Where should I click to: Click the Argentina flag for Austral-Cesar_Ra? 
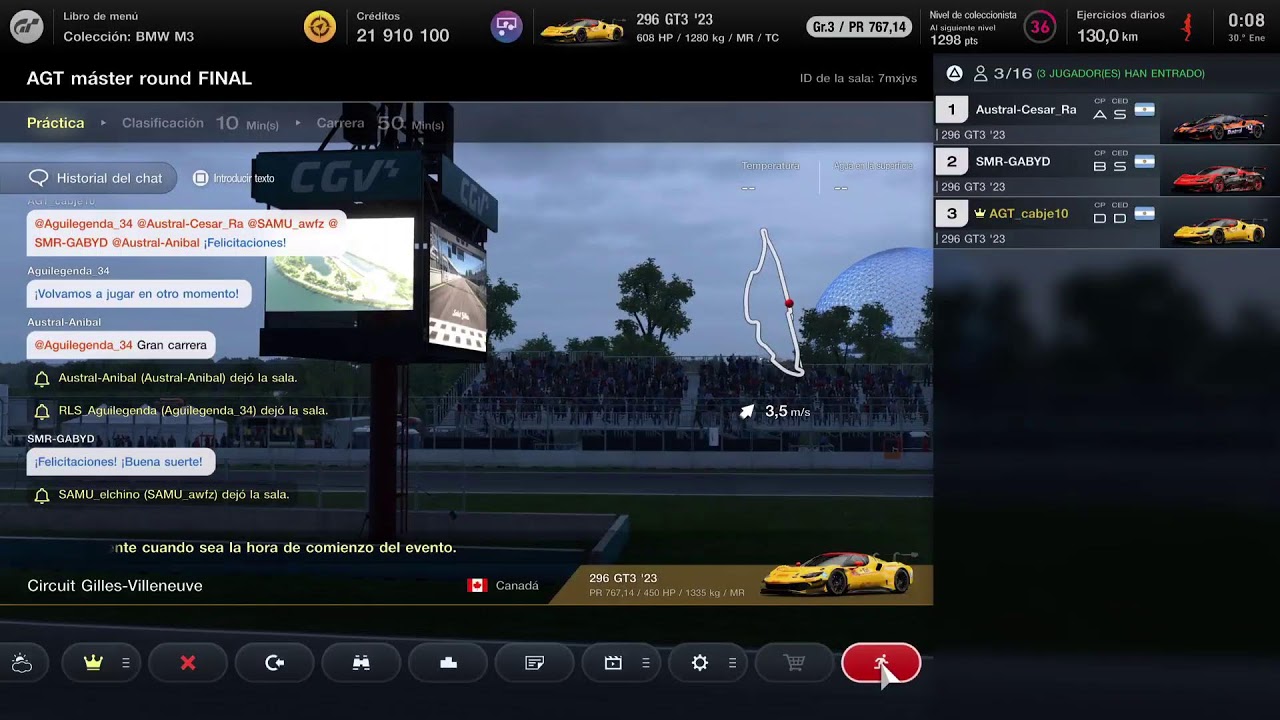coord(1145,109)
